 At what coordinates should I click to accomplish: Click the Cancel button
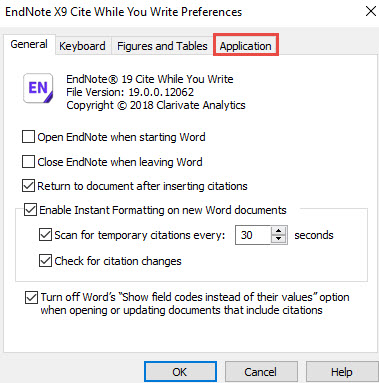coord(261,372)
